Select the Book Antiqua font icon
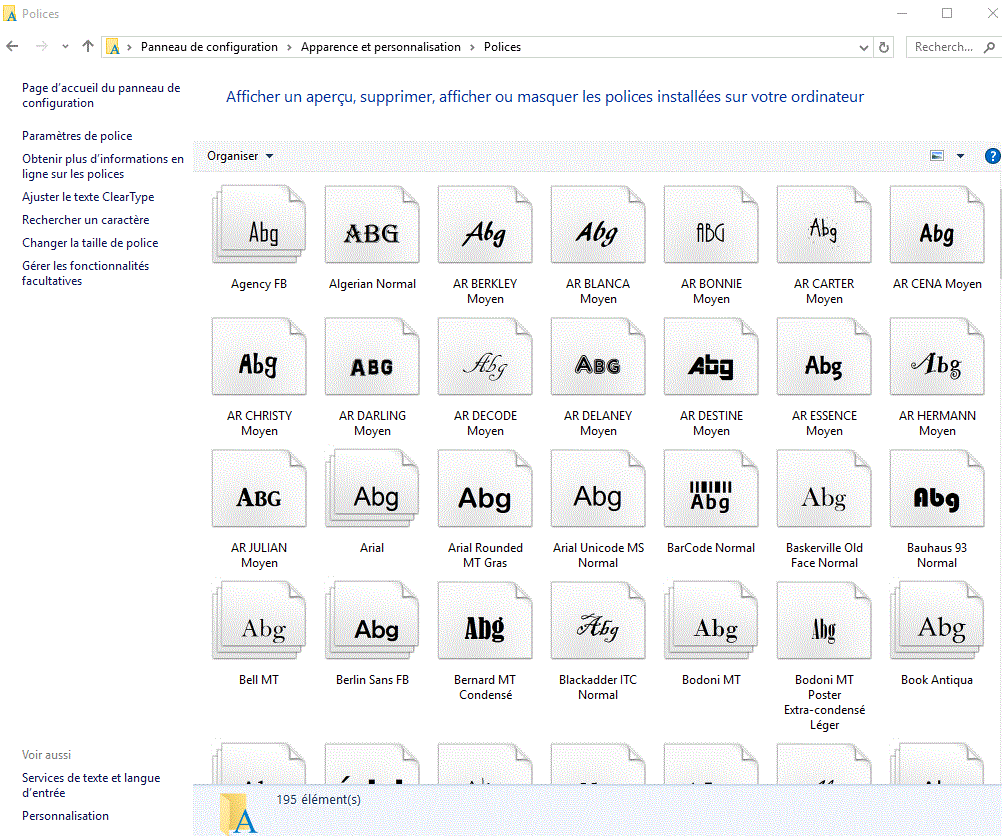 click(937, 620)
